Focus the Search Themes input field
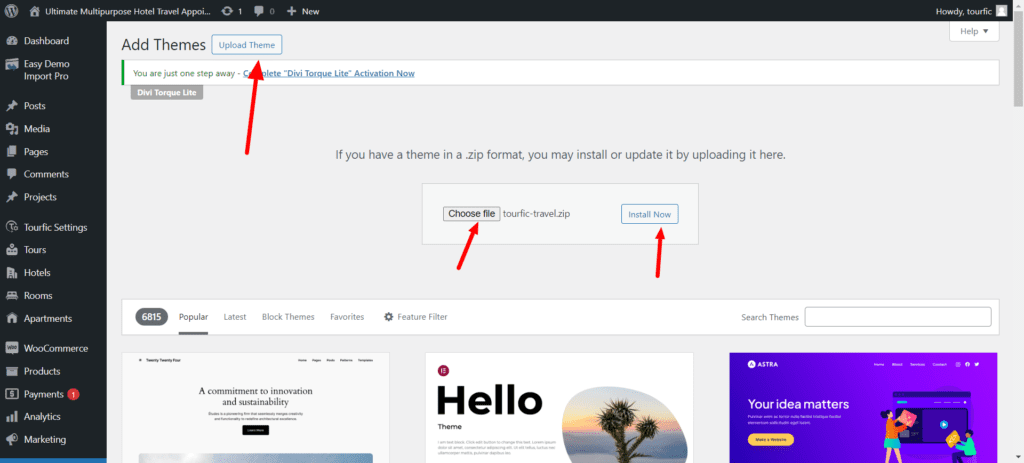This screenshot has width=1024, height=463. tap(898, 317)
